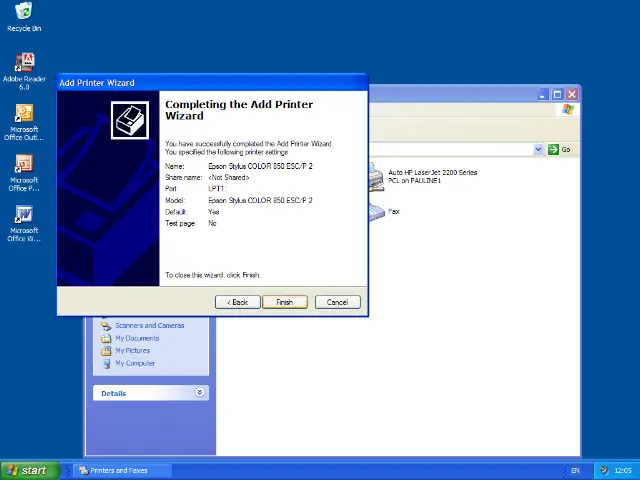Screen dimensions: 640x480
Task: Click Epson Stylus value in Model row
Action: (260, 200)
